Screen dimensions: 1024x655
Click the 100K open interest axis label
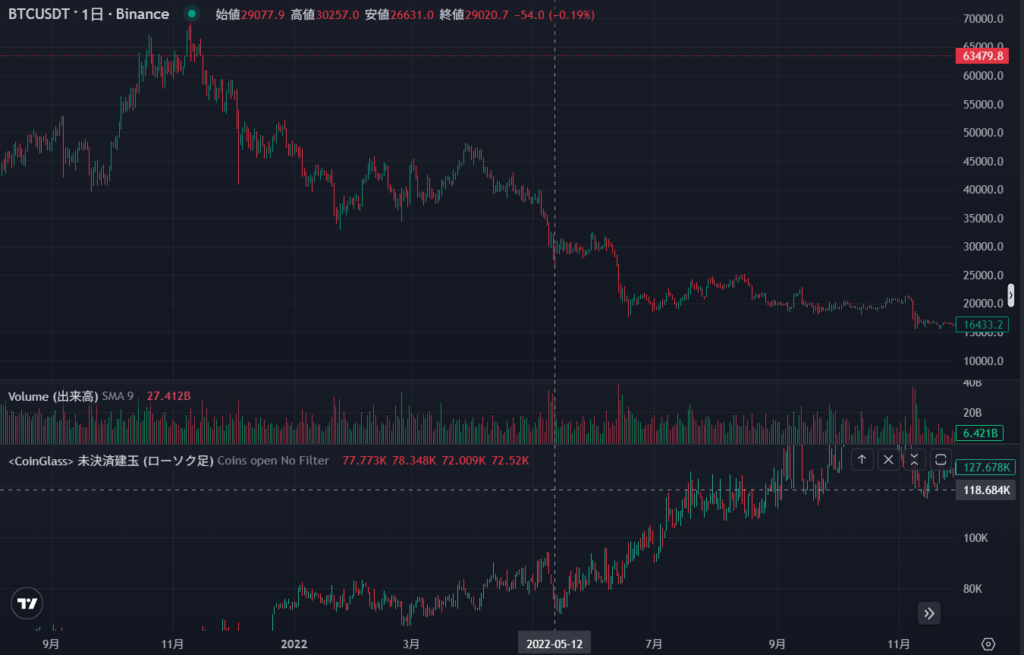click(x=976, y=538)
